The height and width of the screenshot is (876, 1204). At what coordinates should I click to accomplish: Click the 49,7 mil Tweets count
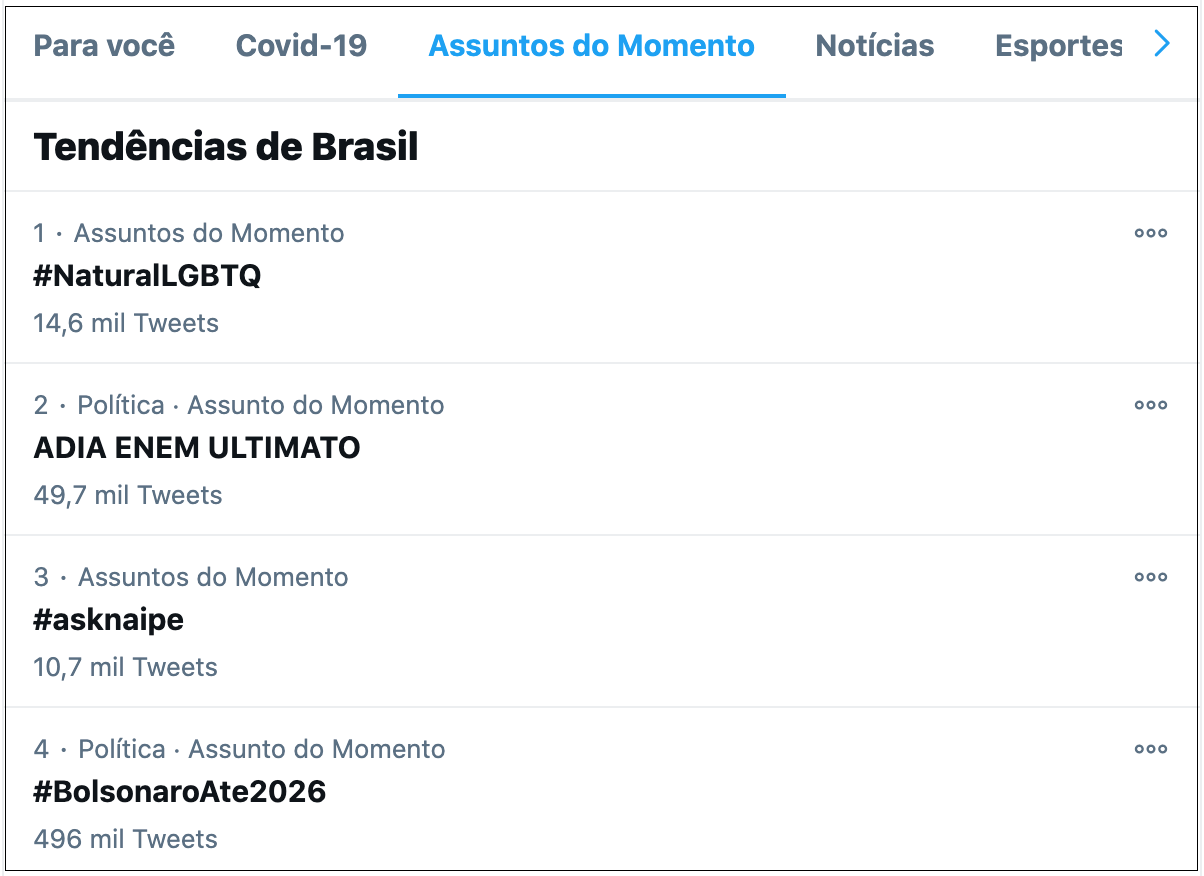pos(128,495)
